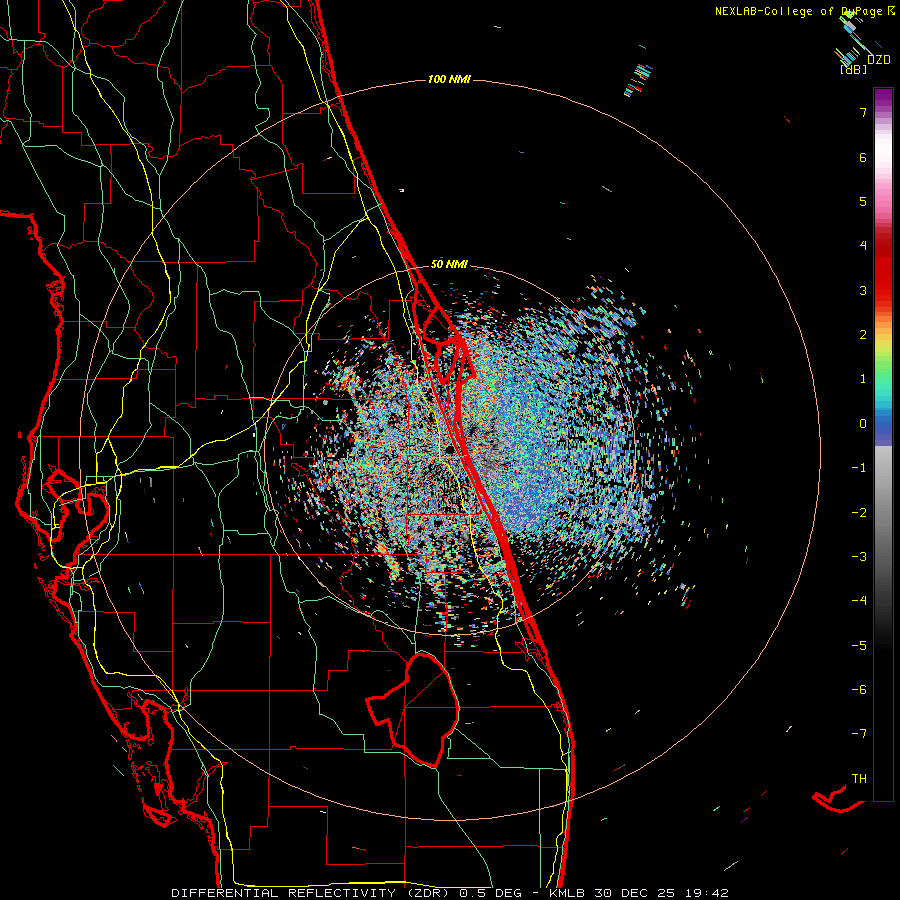Click the "NEXLAB-College of DuPage" credit text
Viewport: 900px width, 900px height.
(x=800, y=11)
